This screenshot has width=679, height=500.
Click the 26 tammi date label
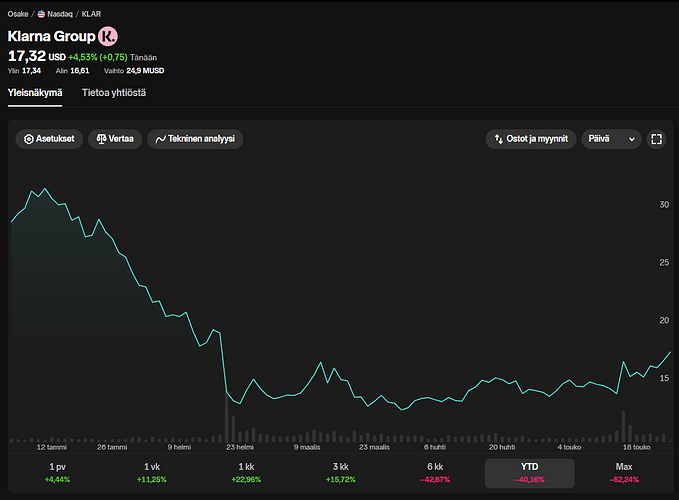[x=112, y=447]
